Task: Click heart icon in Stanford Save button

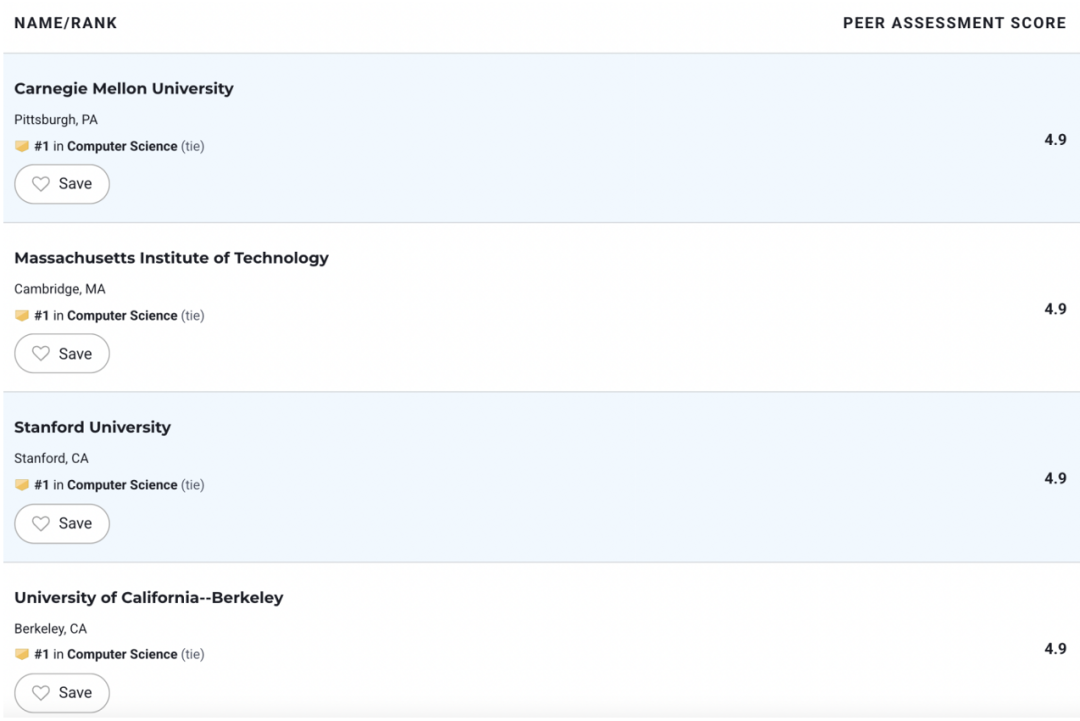Action: tap(41, 523)
